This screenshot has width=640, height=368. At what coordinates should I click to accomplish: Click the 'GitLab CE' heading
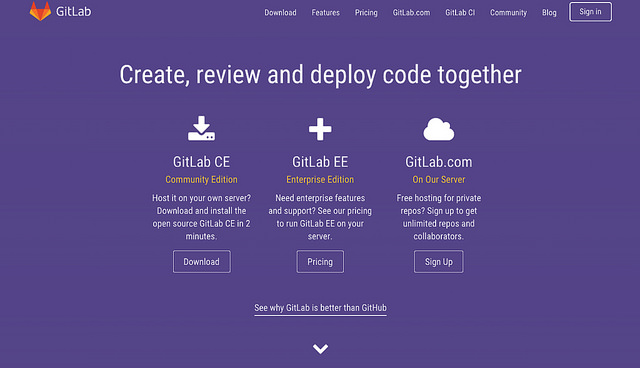201,162
